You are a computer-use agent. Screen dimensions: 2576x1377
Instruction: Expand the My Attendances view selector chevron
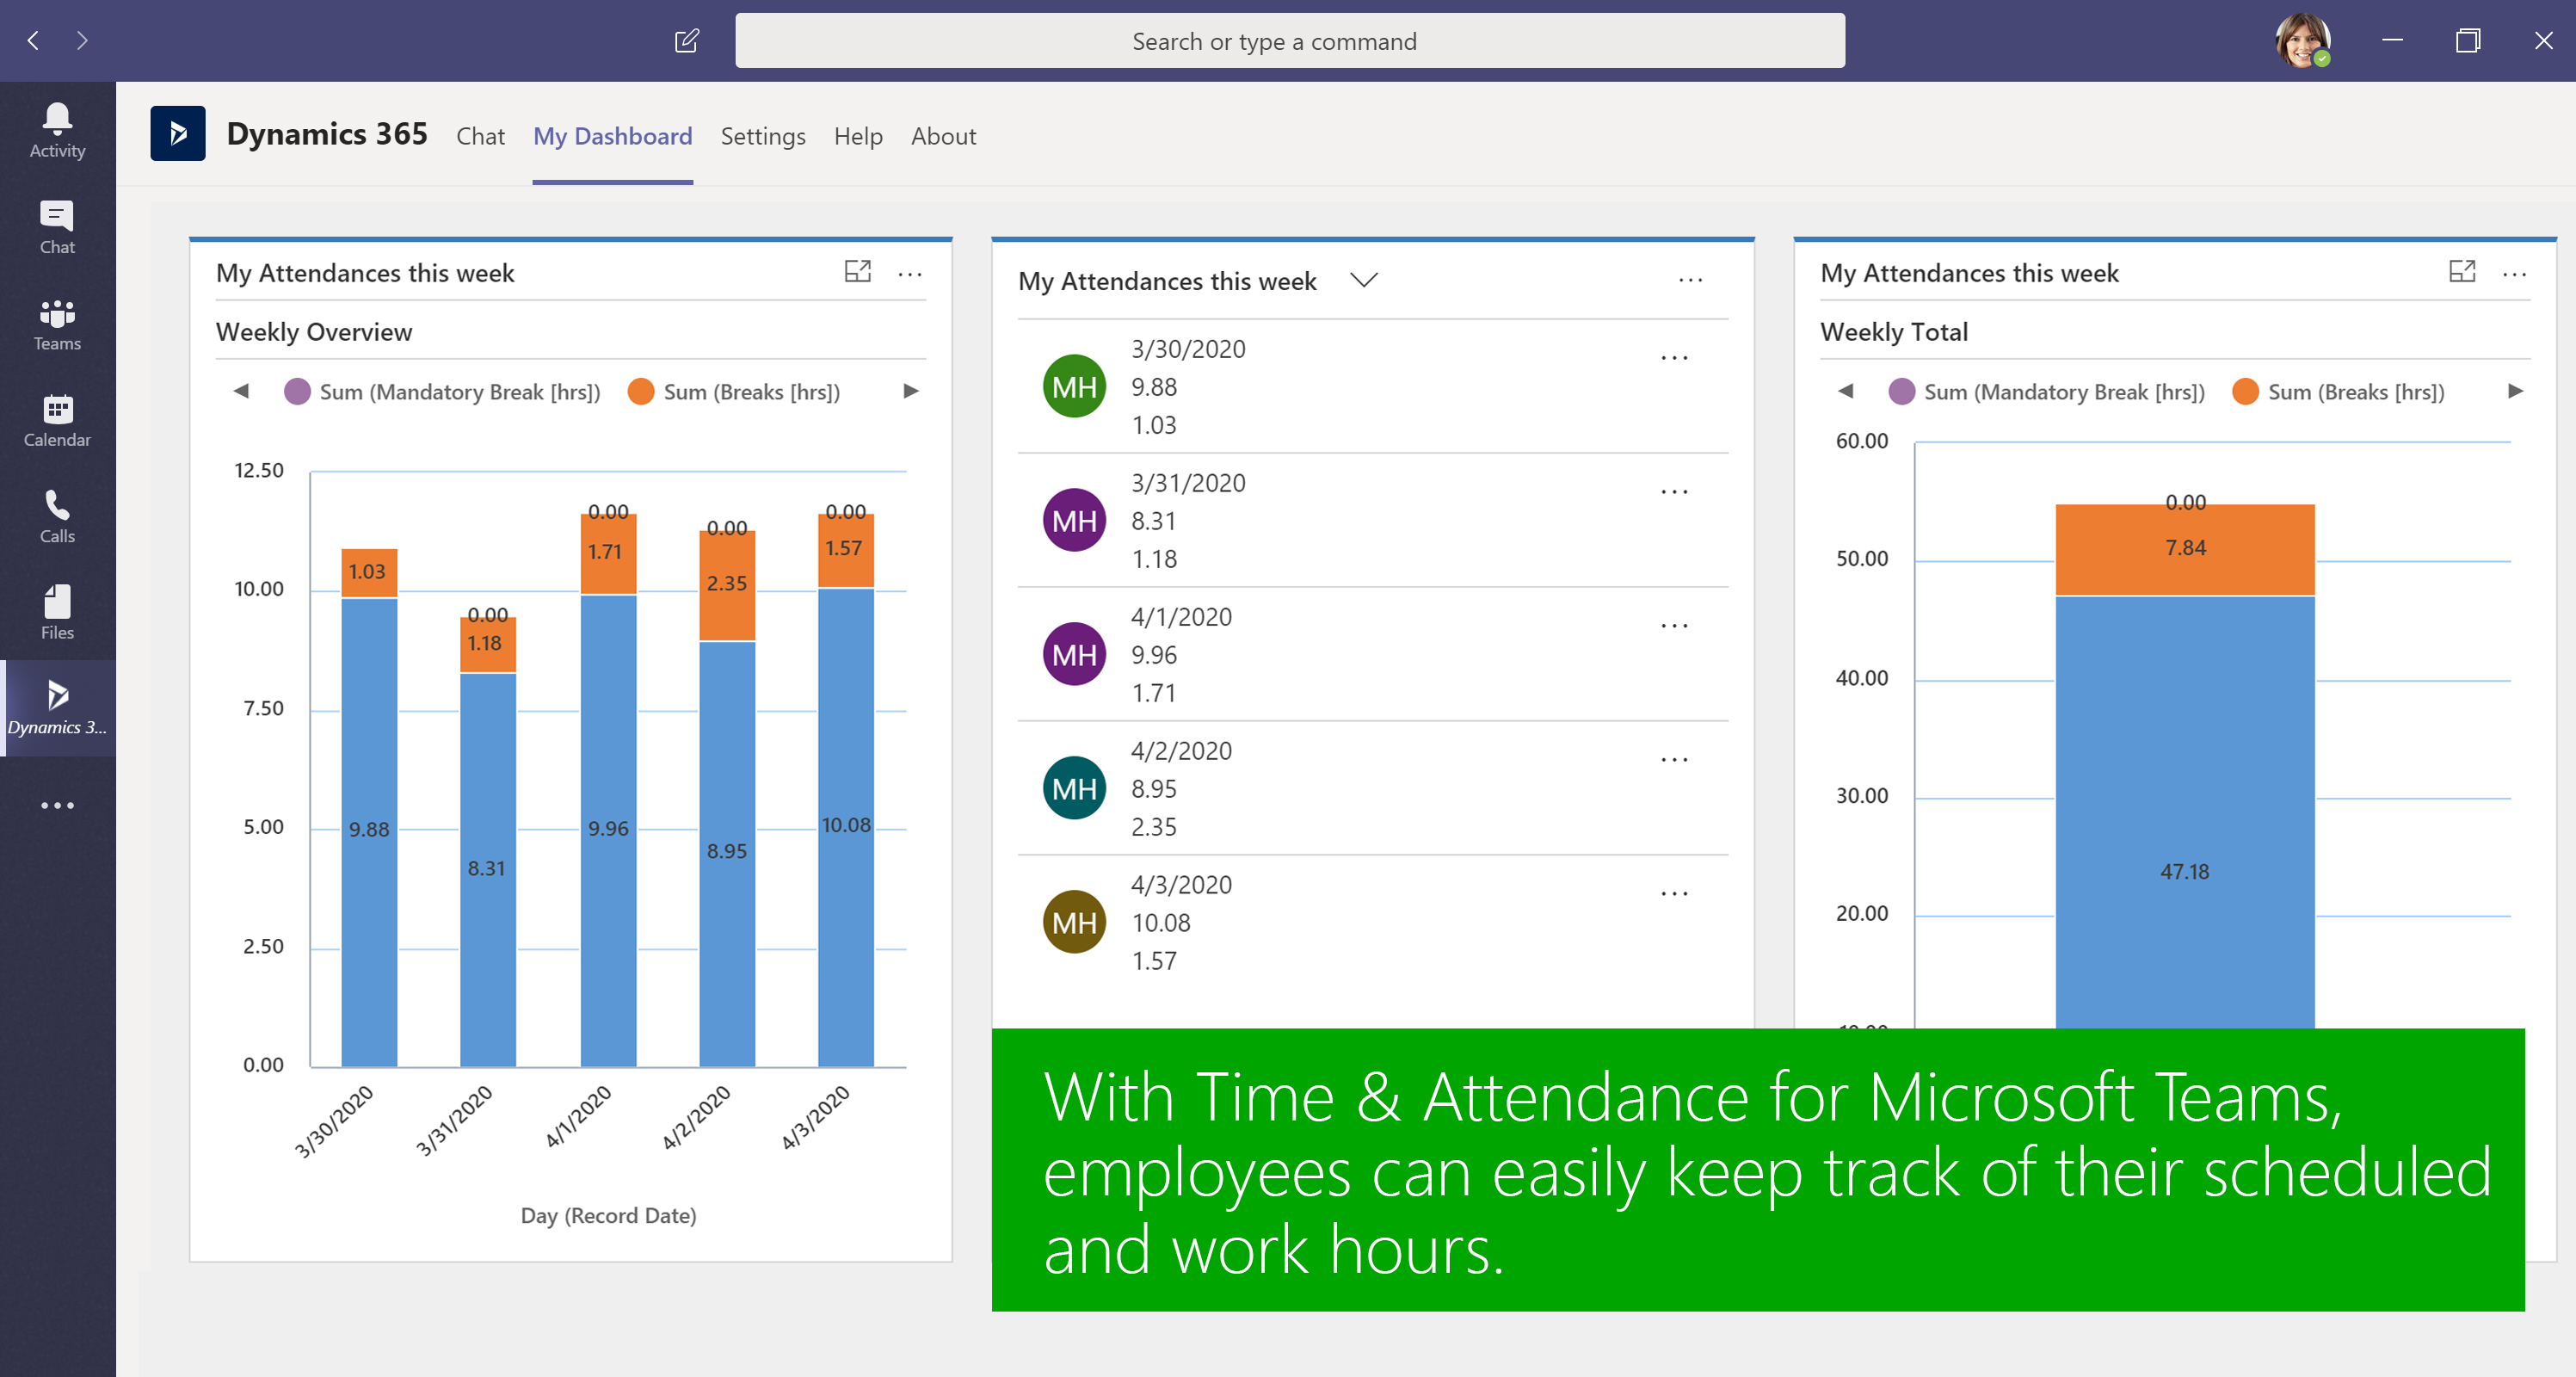[x=1364, y=281]
